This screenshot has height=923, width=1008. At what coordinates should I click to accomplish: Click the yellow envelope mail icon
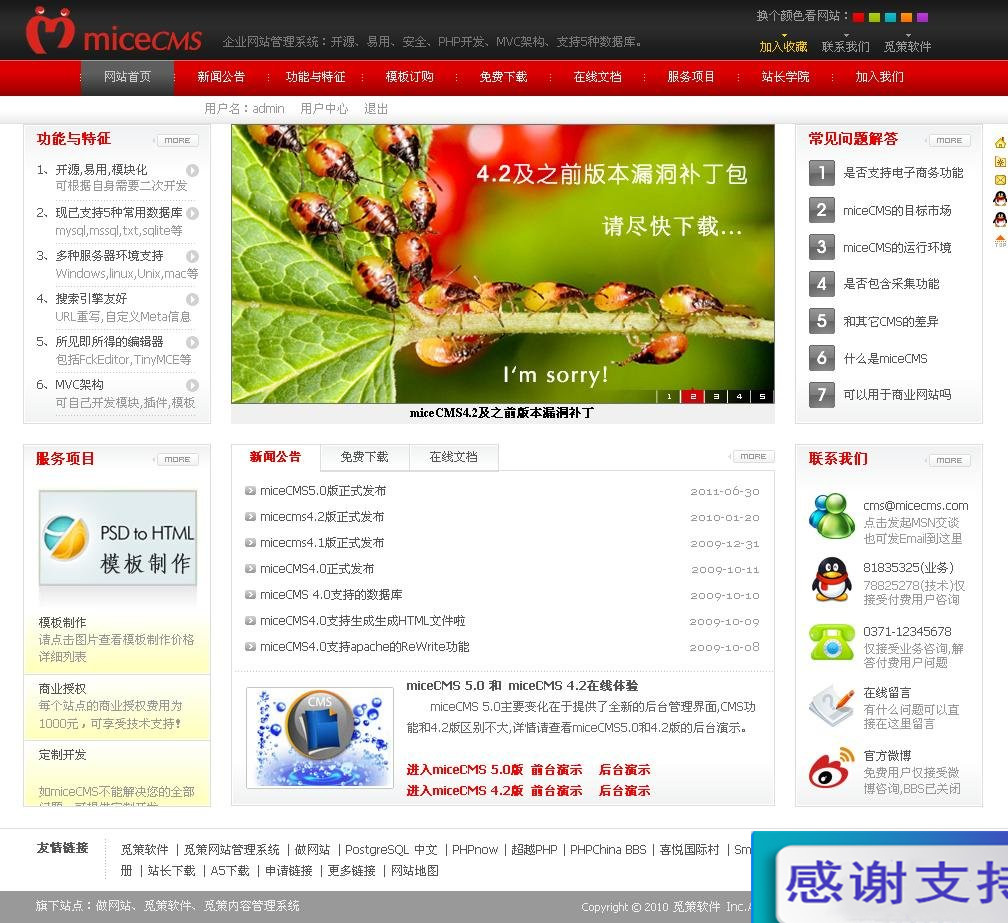click(1000, 180)
